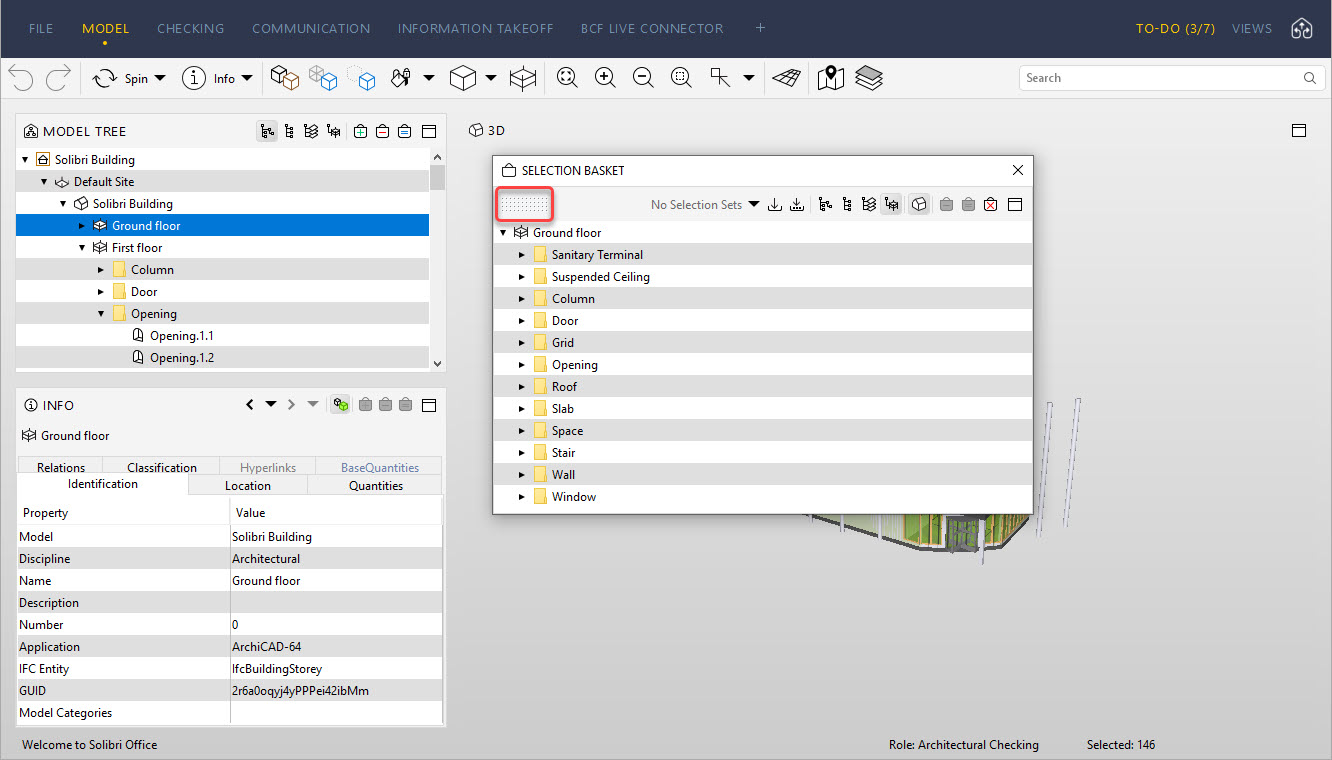Select the Info tool icon

(193, 78)
